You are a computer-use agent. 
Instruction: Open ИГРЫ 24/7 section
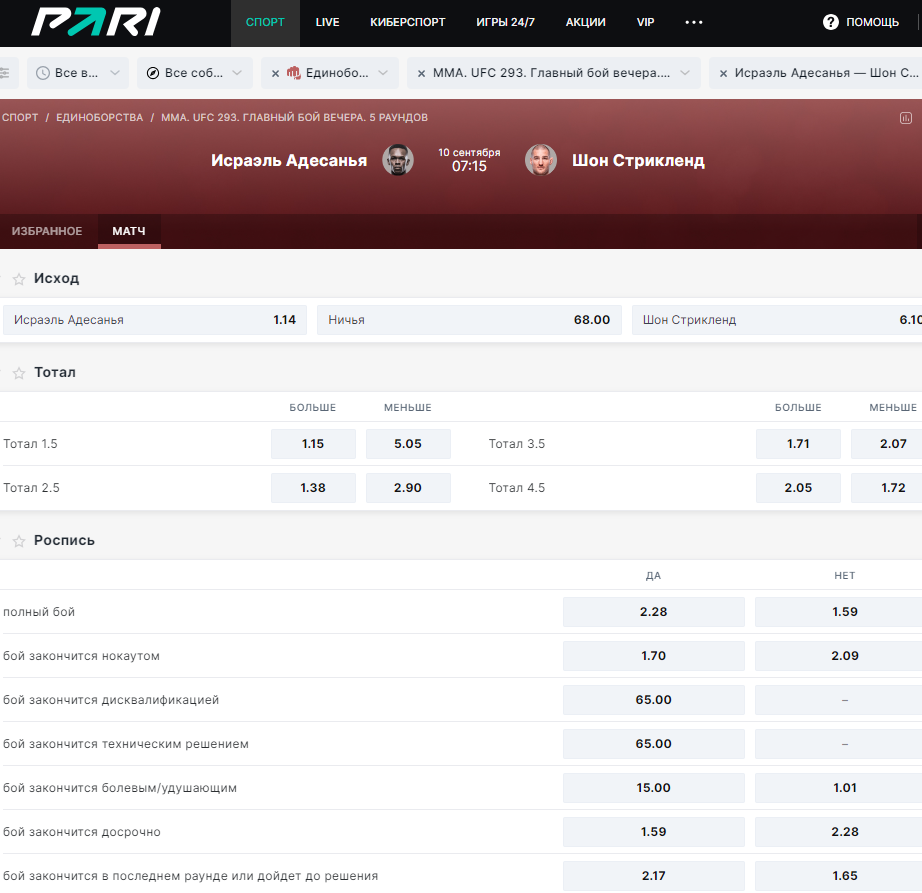pyautogui.click(x=506, y=22)
